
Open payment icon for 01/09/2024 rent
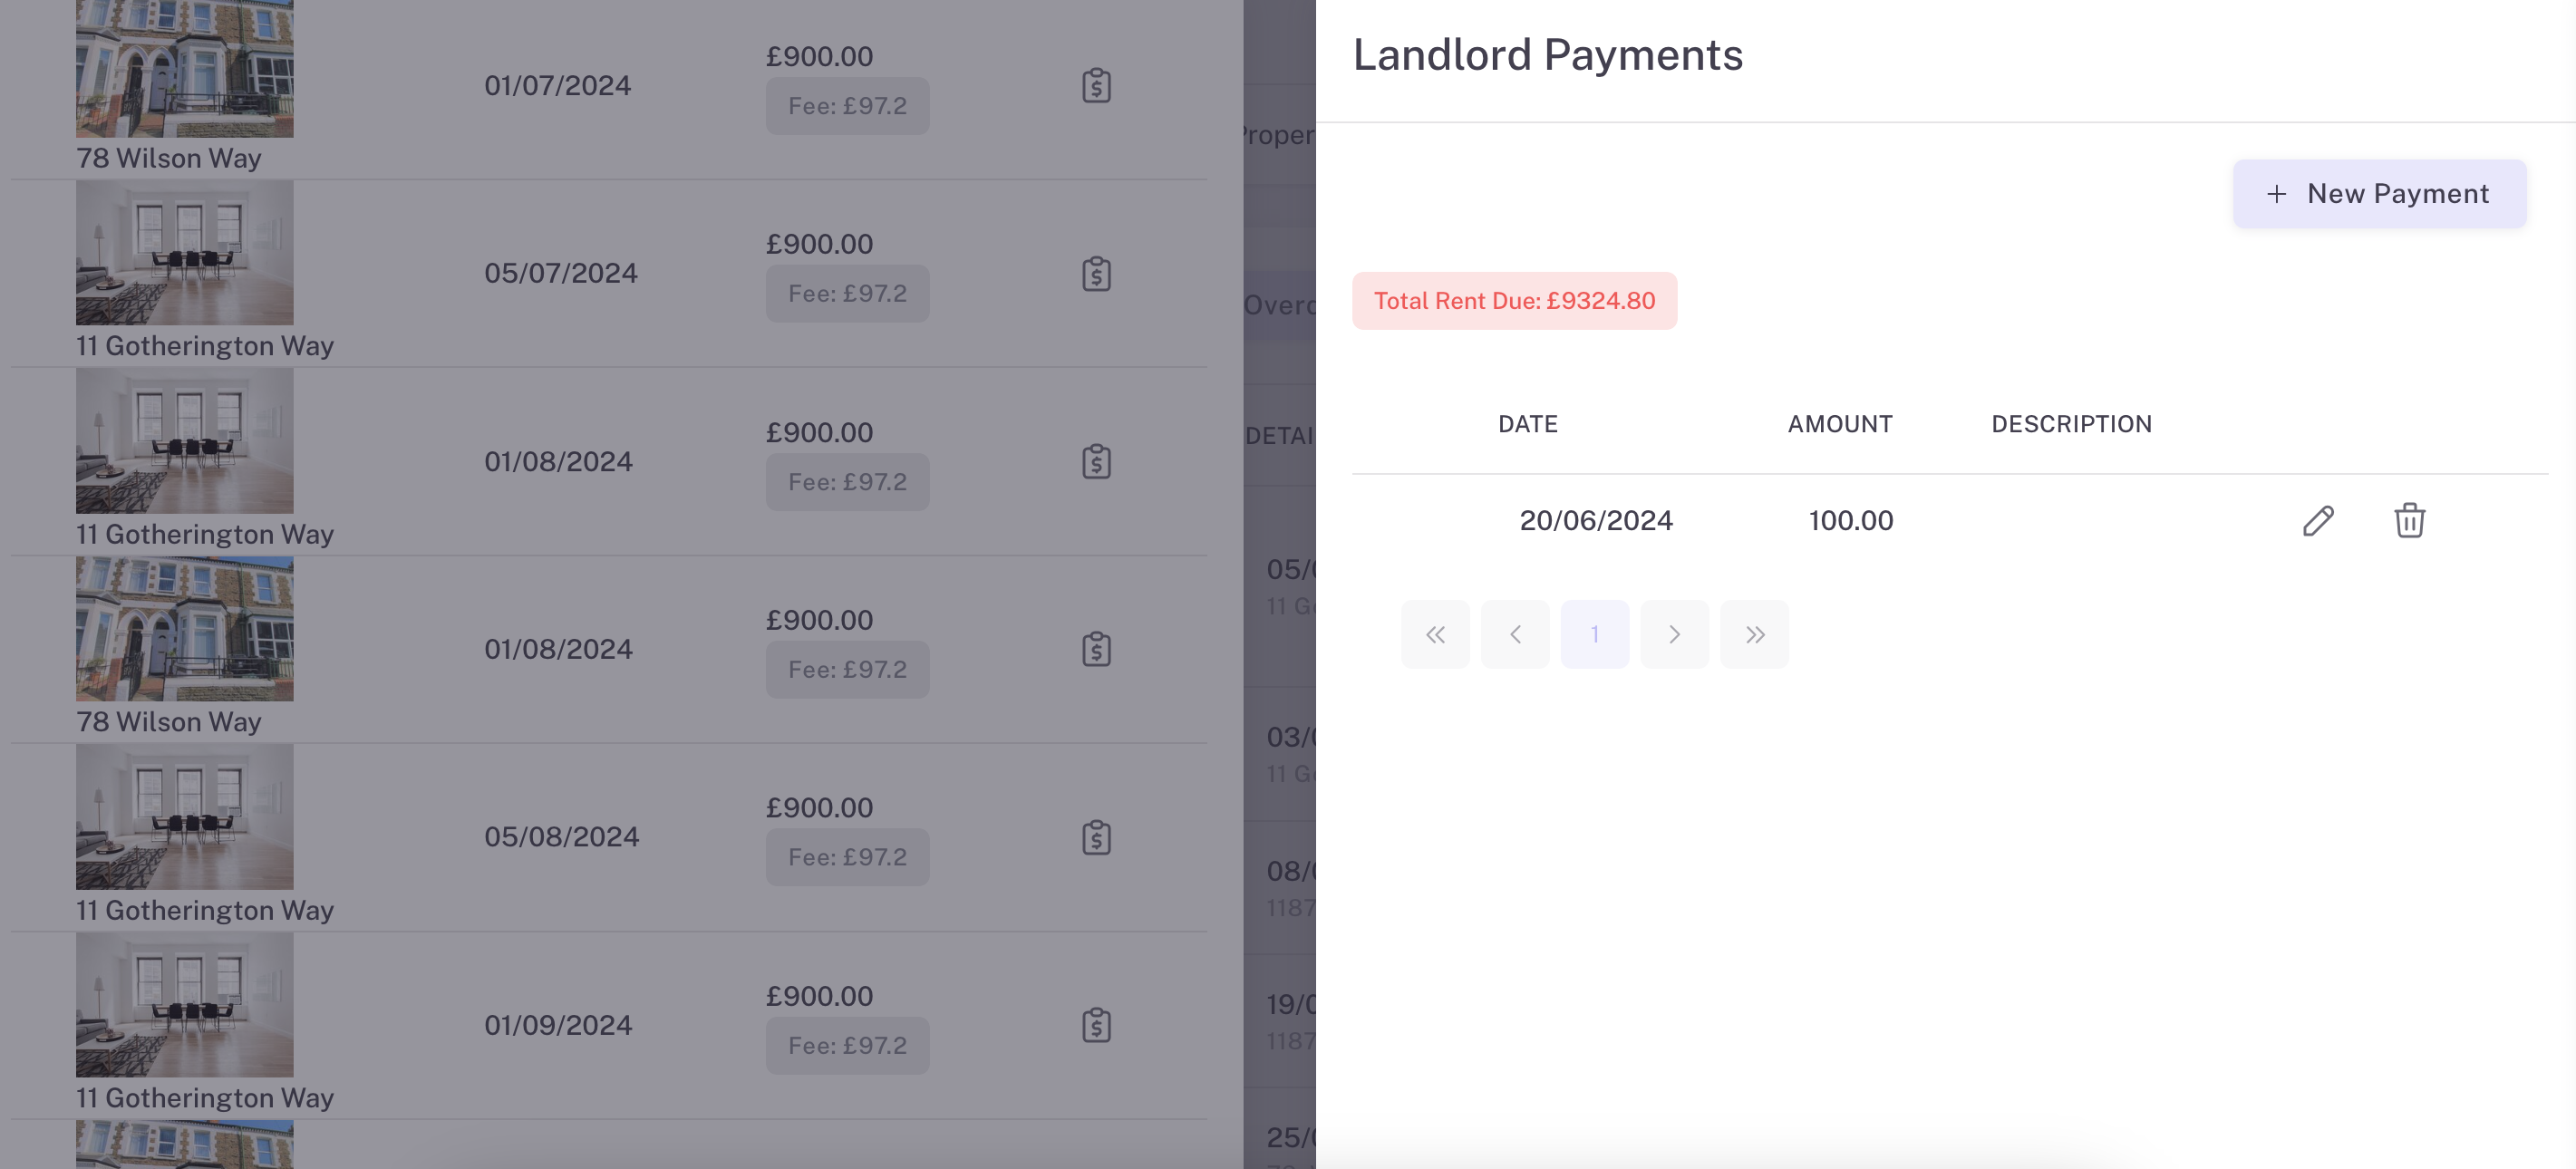[x=1096, y=1026]
